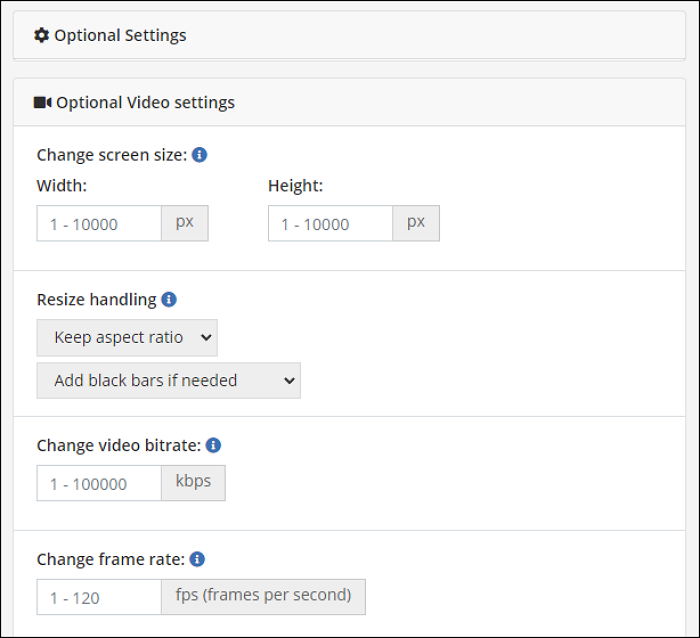Click the video camera icon in header
The image size is (700, 638).
pos(42,102)
